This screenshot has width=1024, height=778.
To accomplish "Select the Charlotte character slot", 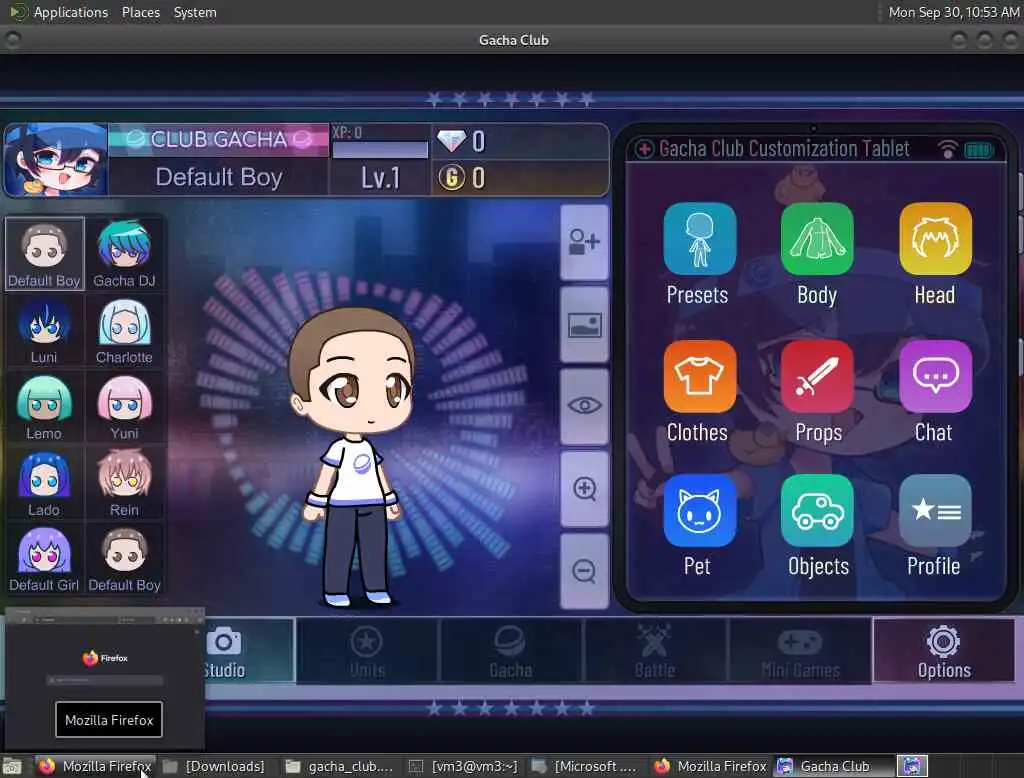I will coord(124,331).
